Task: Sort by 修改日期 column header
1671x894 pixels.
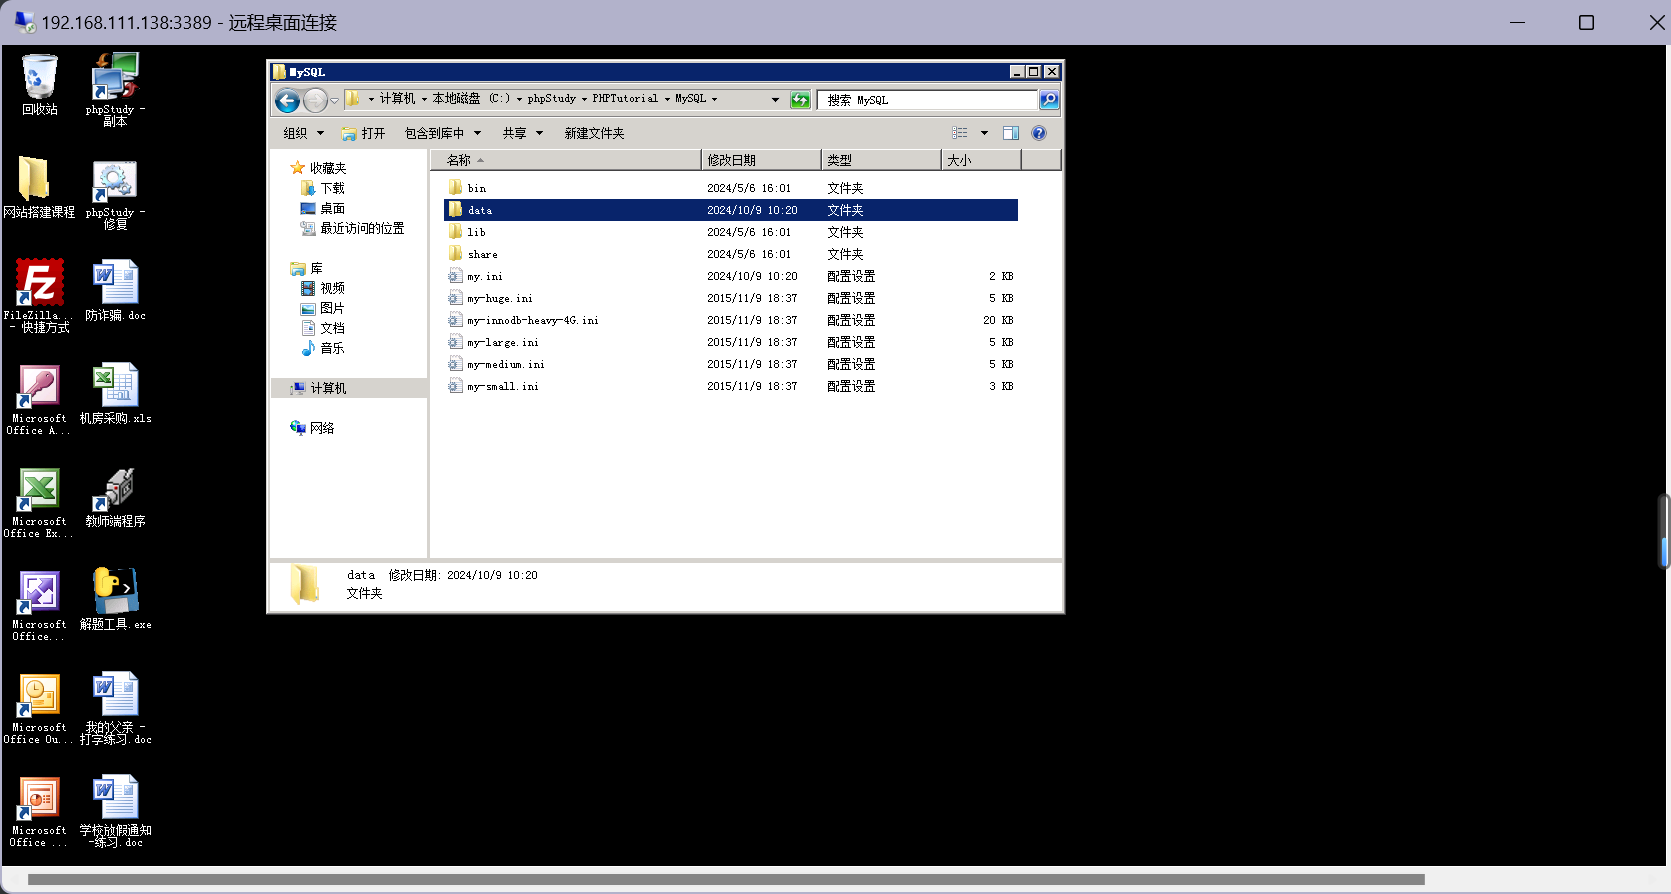Action: (x=761, y=160)
